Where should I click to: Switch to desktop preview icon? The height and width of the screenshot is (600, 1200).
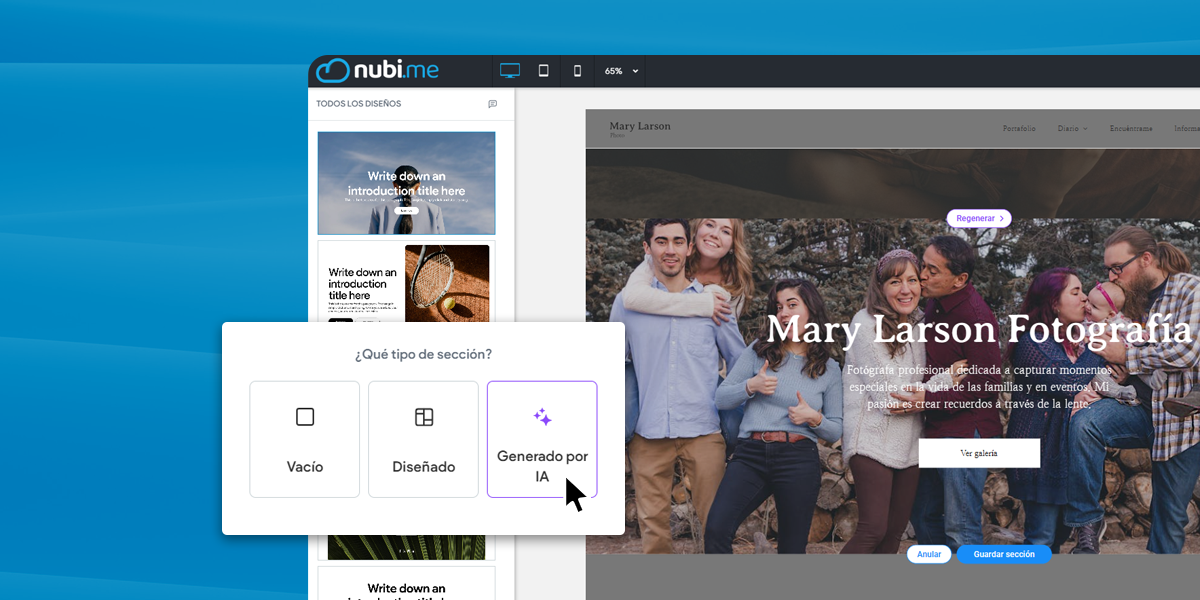[510, 71]
